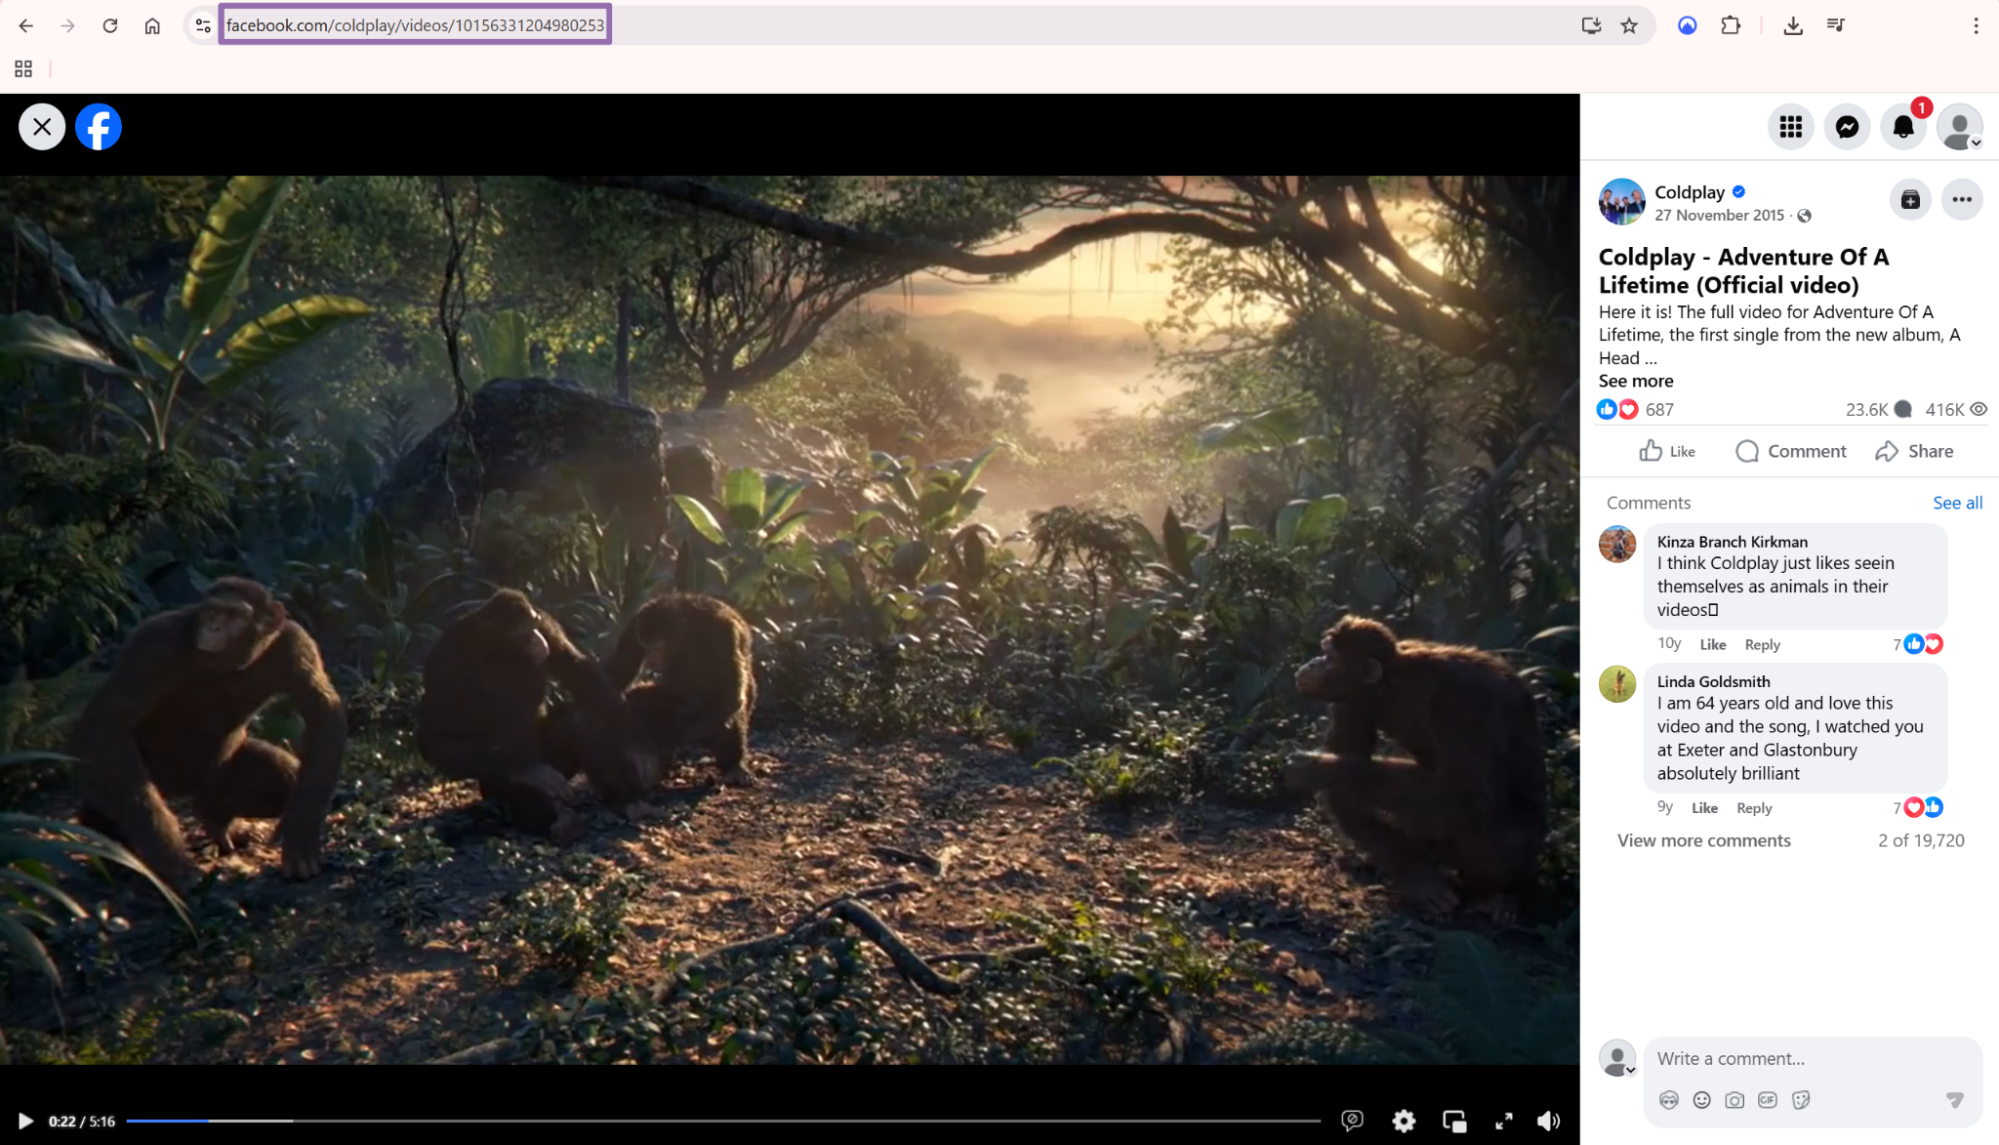This screenshot has width=1999, height=1145.
Task: View site information icon in address bar
Action: 202,25
